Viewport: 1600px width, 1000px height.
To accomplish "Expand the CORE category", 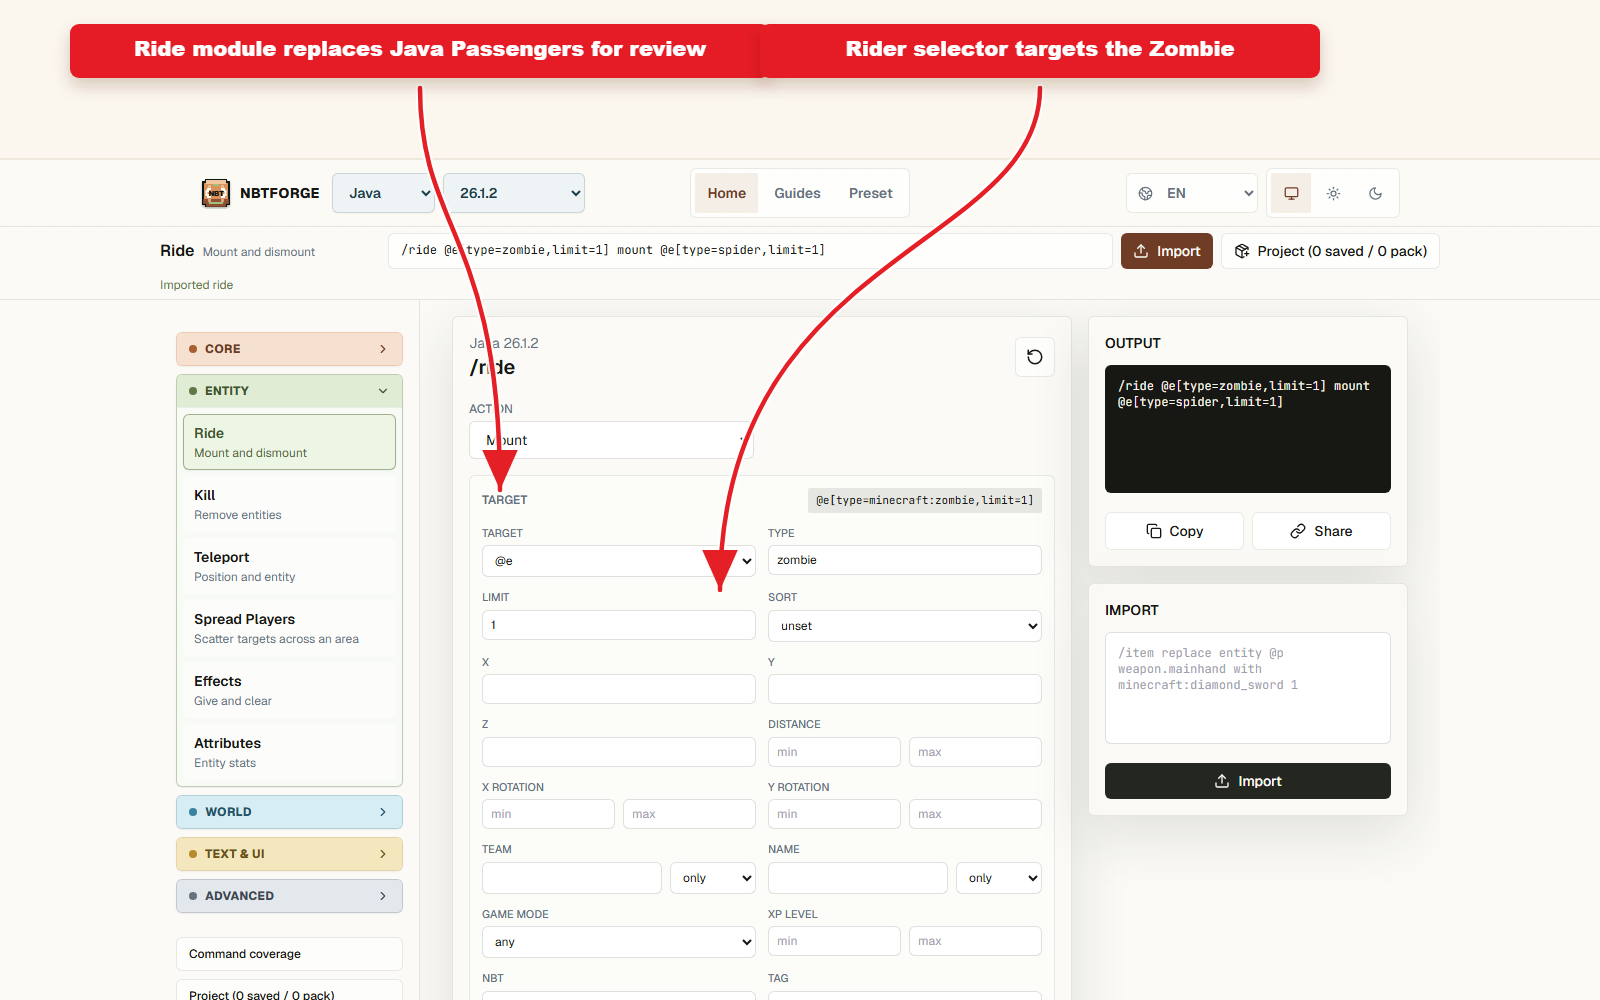I will (289, 349).
